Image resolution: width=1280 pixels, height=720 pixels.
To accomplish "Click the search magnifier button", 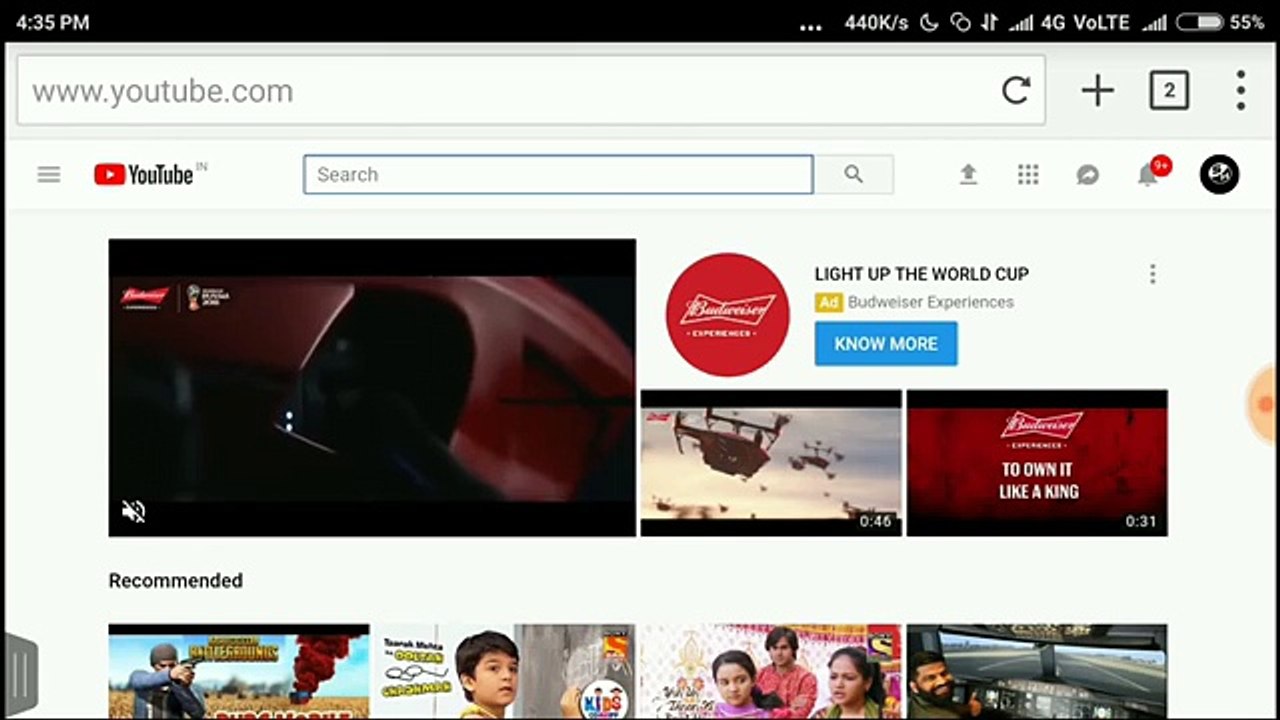I will tap(853, 174).
